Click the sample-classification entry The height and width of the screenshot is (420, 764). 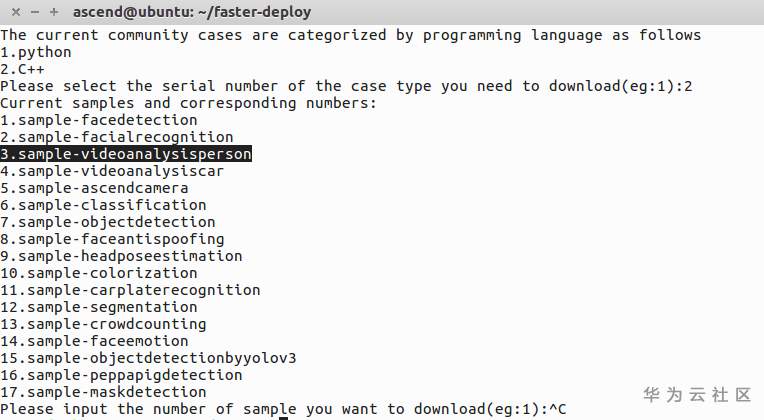(x=103, y=205)
